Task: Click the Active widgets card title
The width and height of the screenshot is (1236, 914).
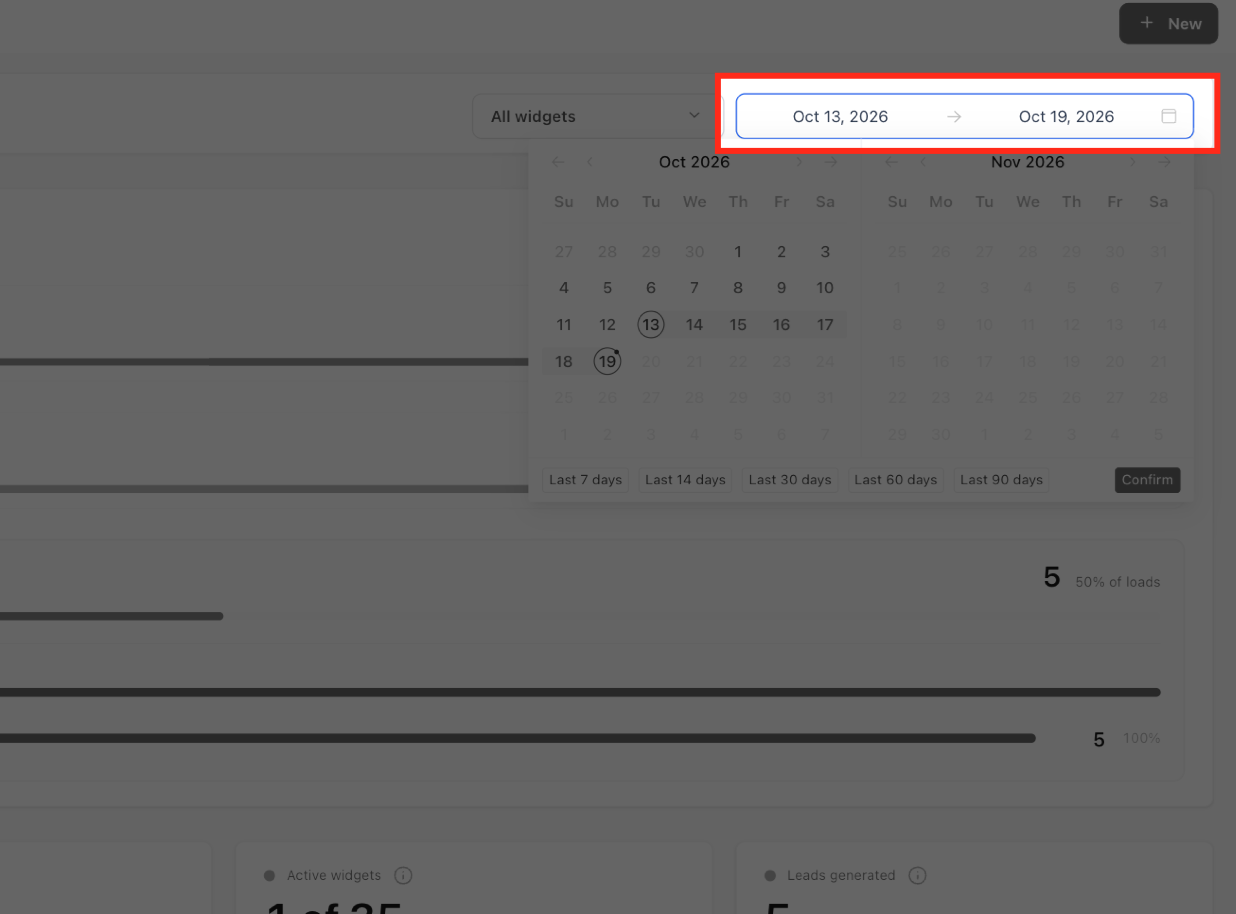Action: pos(334,875)
